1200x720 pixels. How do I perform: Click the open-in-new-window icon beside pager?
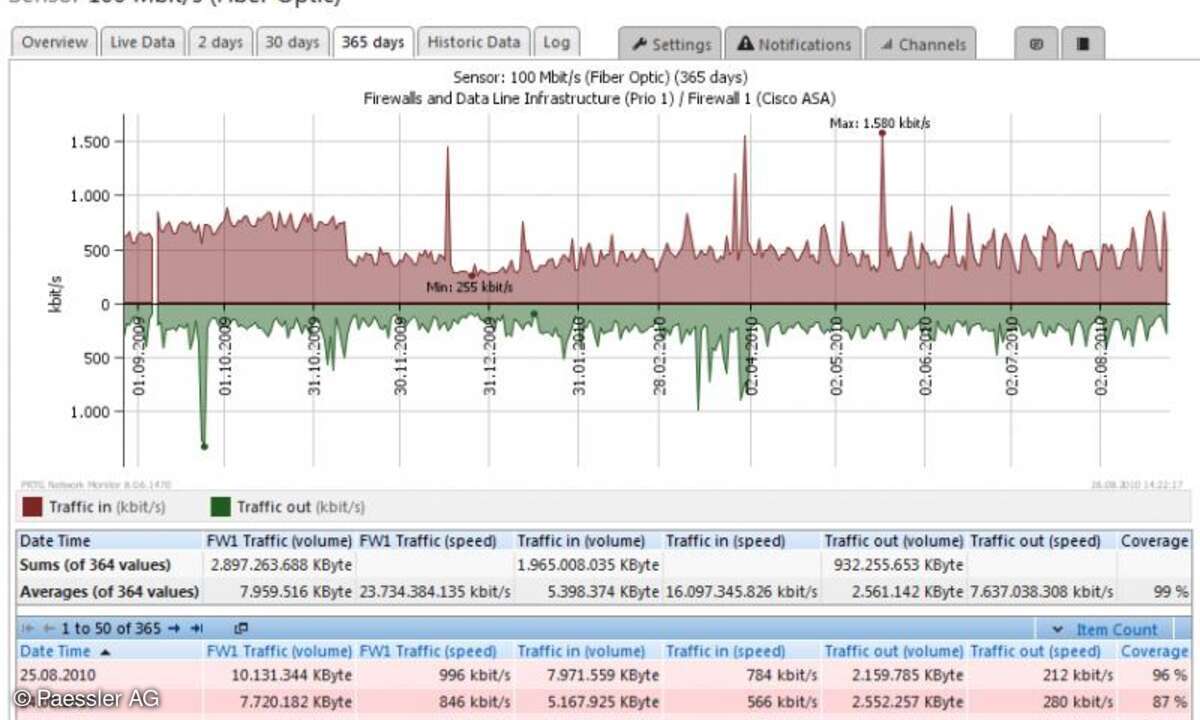tap(240, 629)
